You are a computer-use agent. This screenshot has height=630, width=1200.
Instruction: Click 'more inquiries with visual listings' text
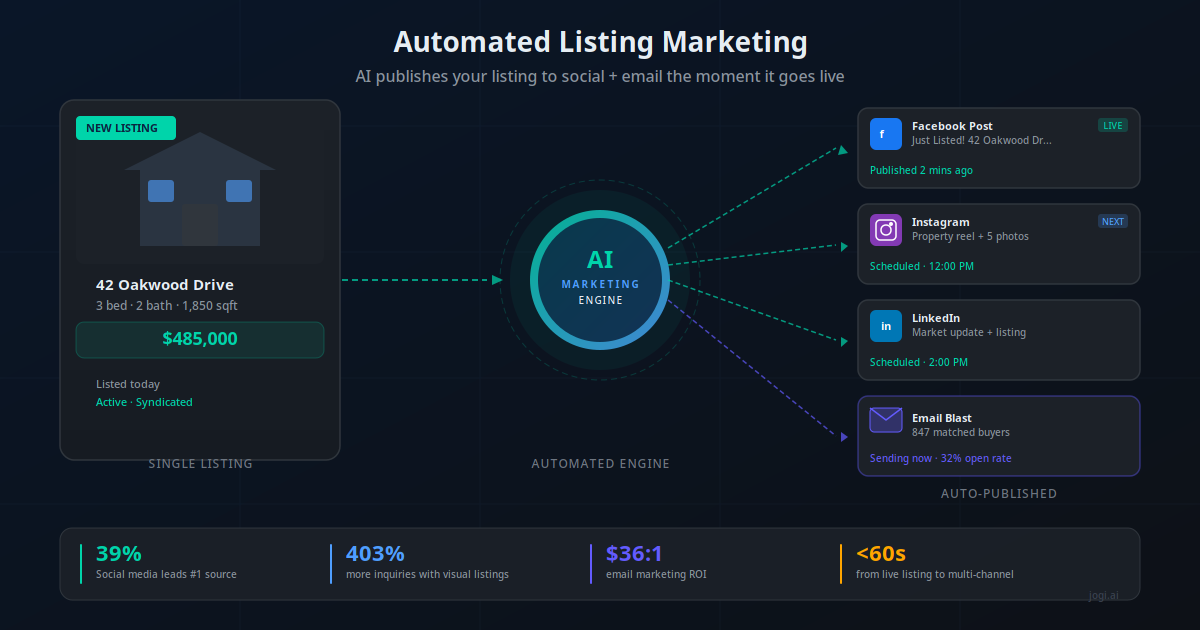tap(427, 575)
